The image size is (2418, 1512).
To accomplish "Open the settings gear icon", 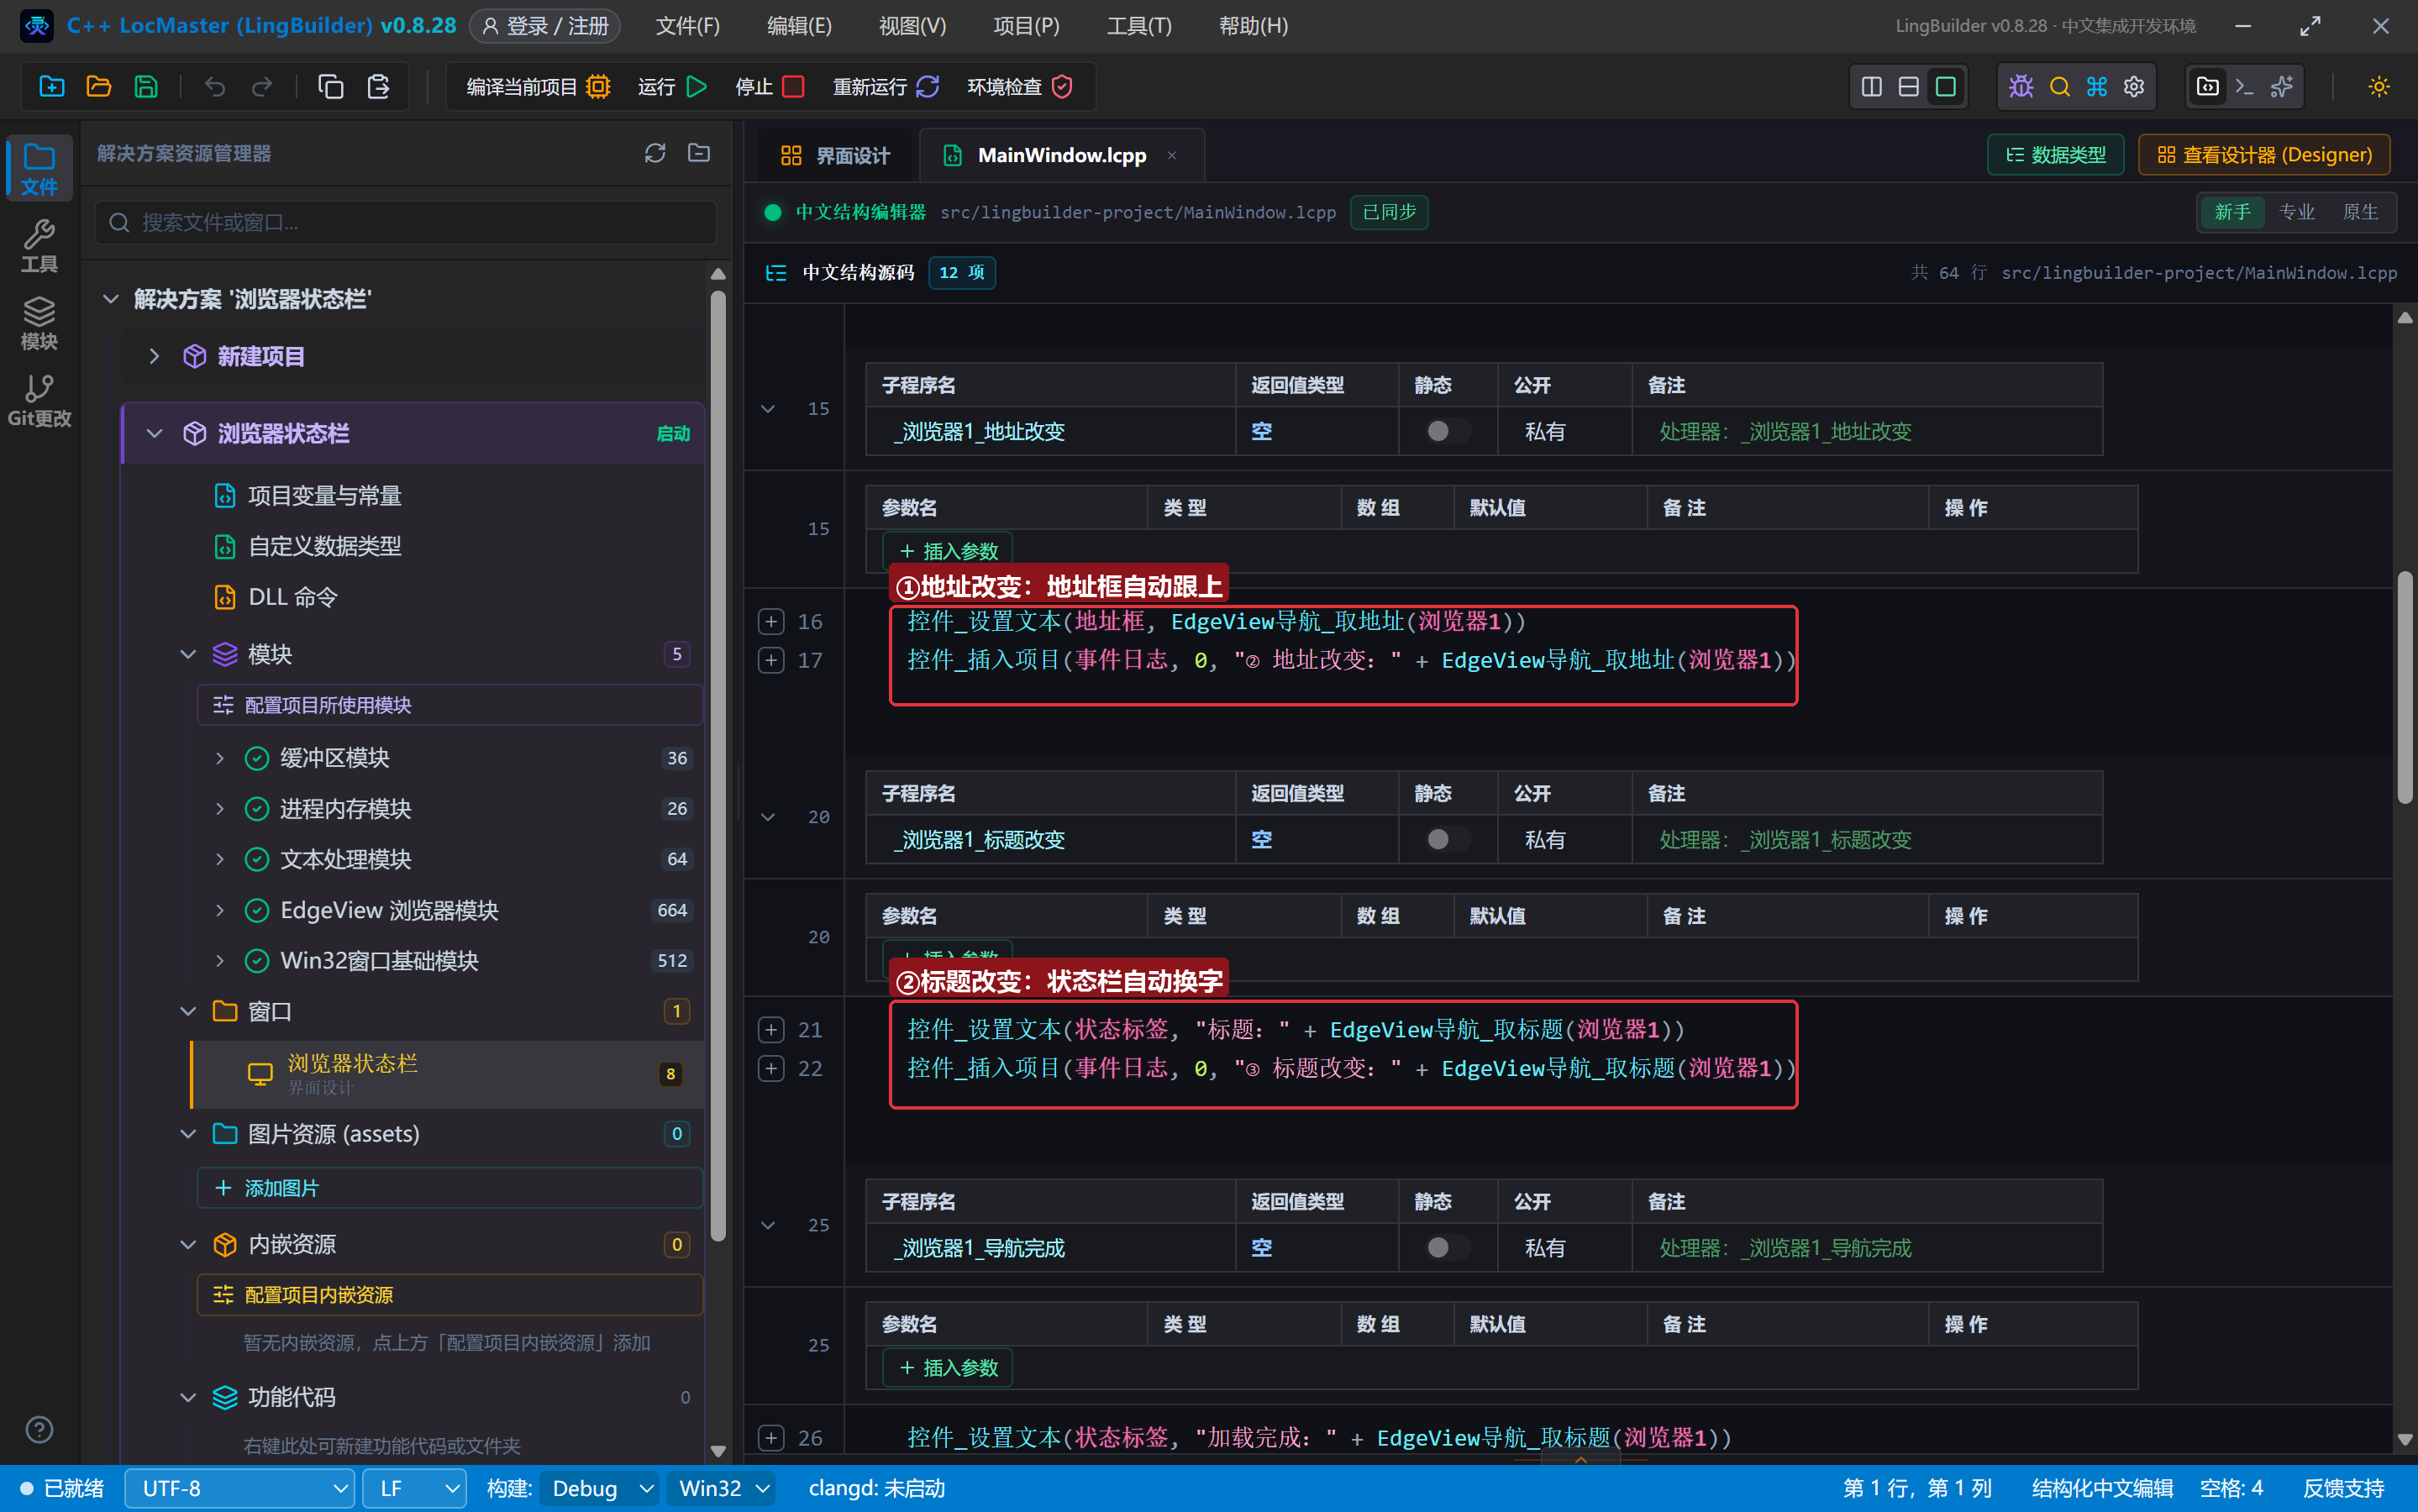I will tap(2134, 87).
